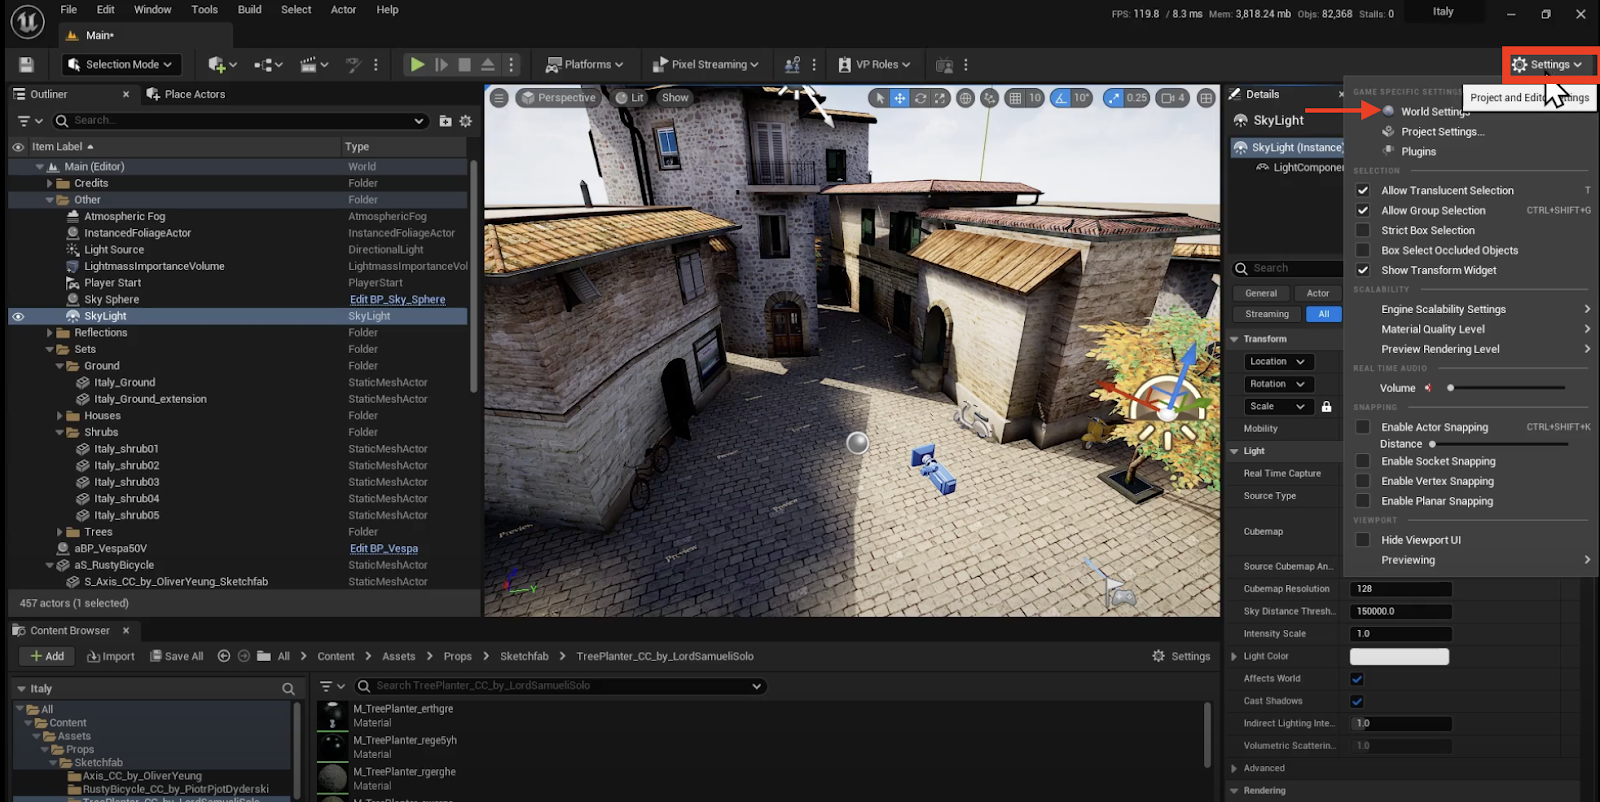Uncheck Allow Translucent Selection
Image resolution: width=1600 pixels, height=802 pixels.
1362,190
